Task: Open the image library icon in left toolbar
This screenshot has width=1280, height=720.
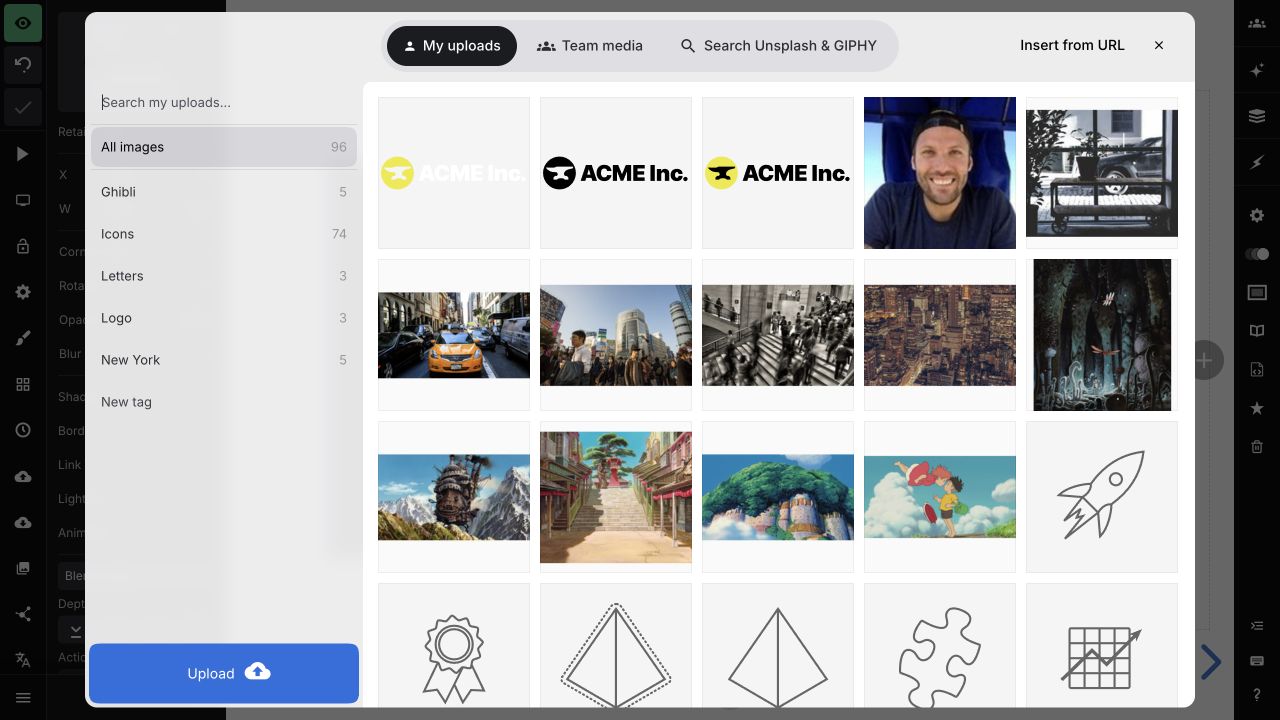Action: (23, 568)
